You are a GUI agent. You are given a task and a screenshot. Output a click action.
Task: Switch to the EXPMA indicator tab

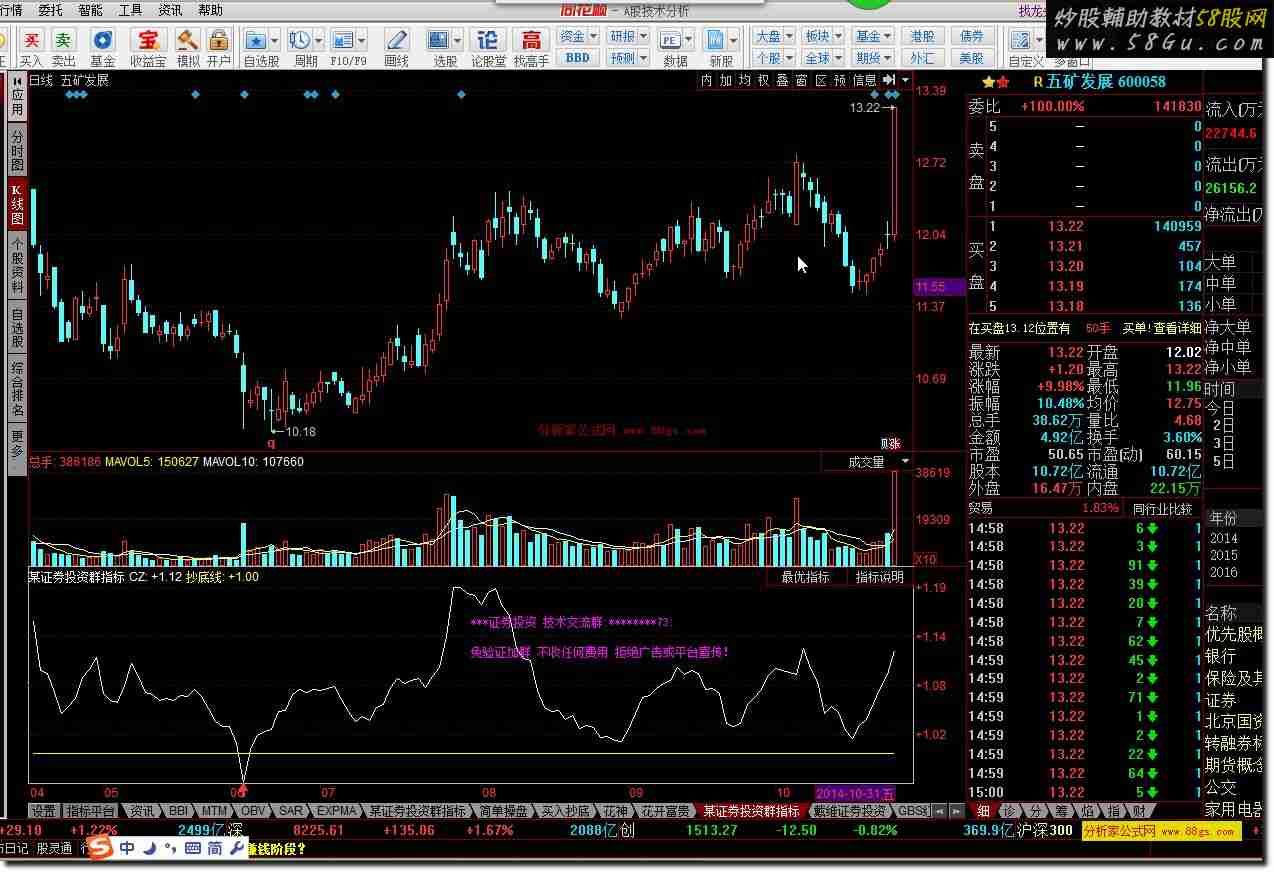(x=337, y=811)
